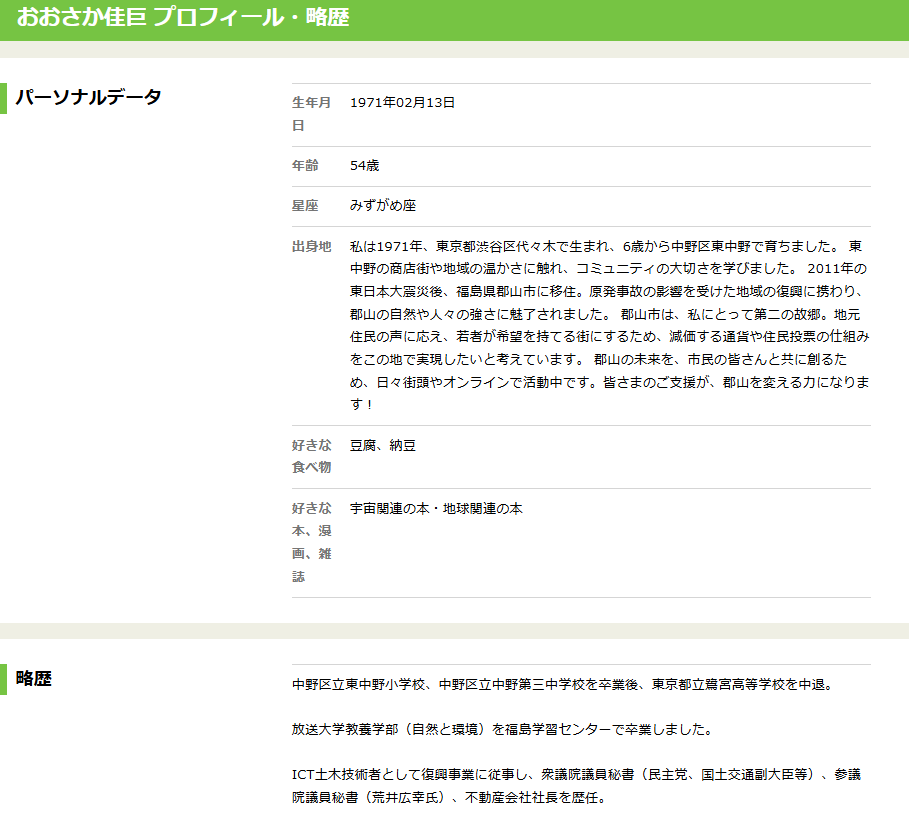Select the birthdate 1971年02月13日

[402, 102]
